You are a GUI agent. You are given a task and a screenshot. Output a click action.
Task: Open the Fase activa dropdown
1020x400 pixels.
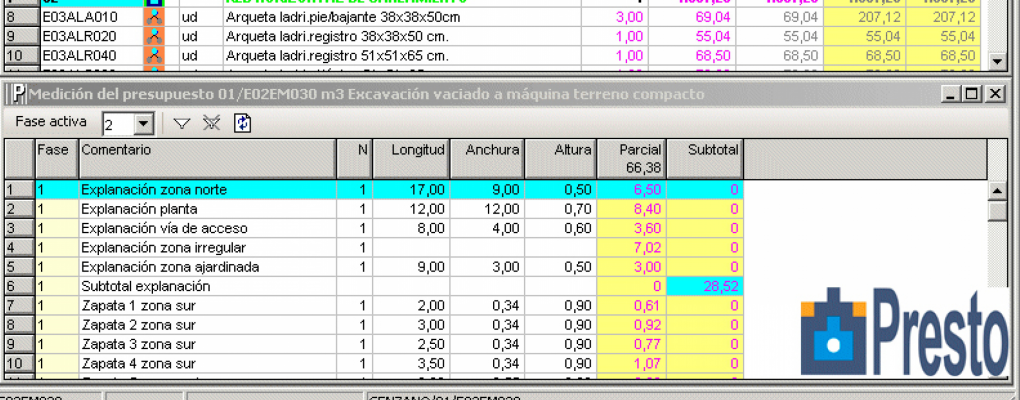tap(143, 124)
